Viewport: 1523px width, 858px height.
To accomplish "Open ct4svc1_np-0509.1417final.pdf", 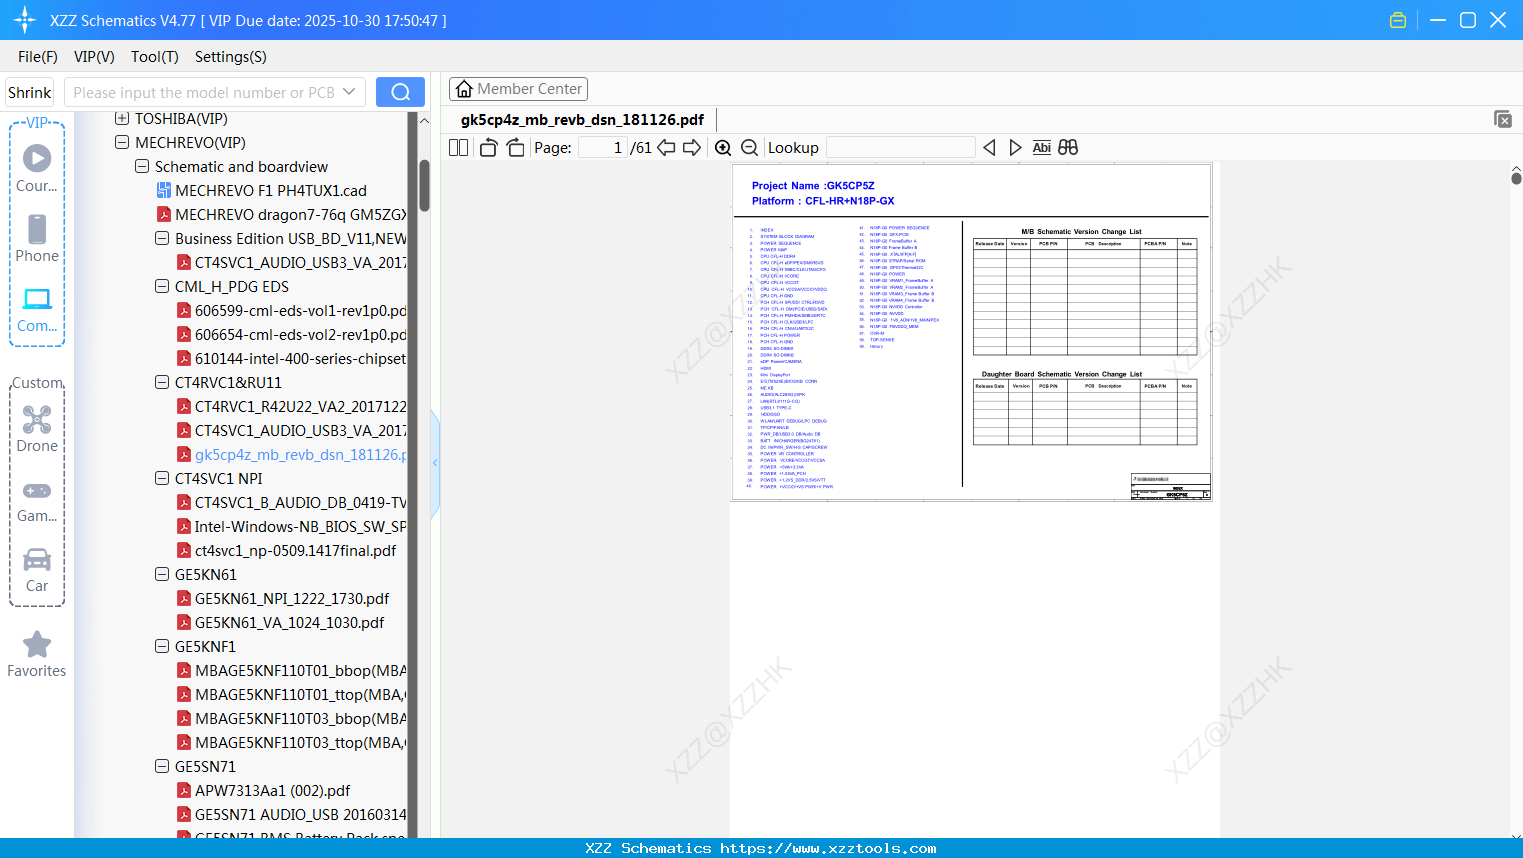I will click(x=286, y=551).
